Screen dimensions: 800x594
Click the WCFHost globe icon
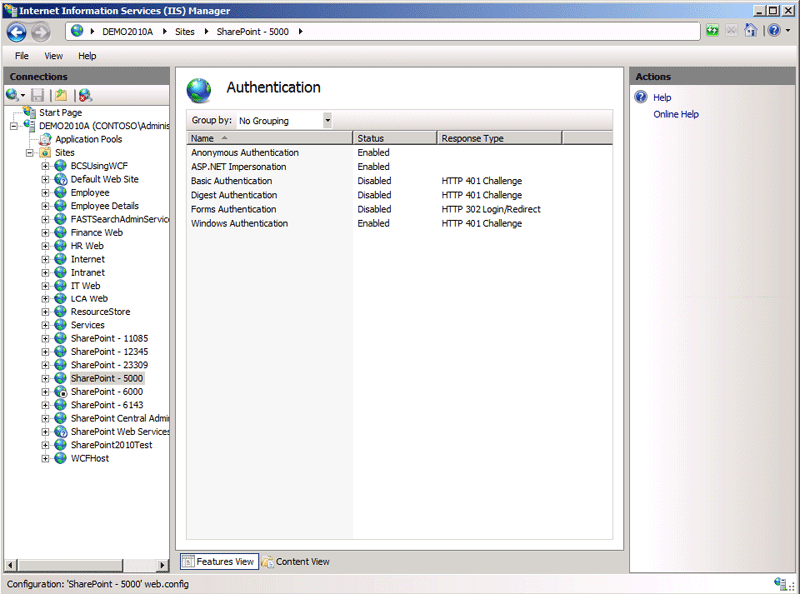pos(60,458)
